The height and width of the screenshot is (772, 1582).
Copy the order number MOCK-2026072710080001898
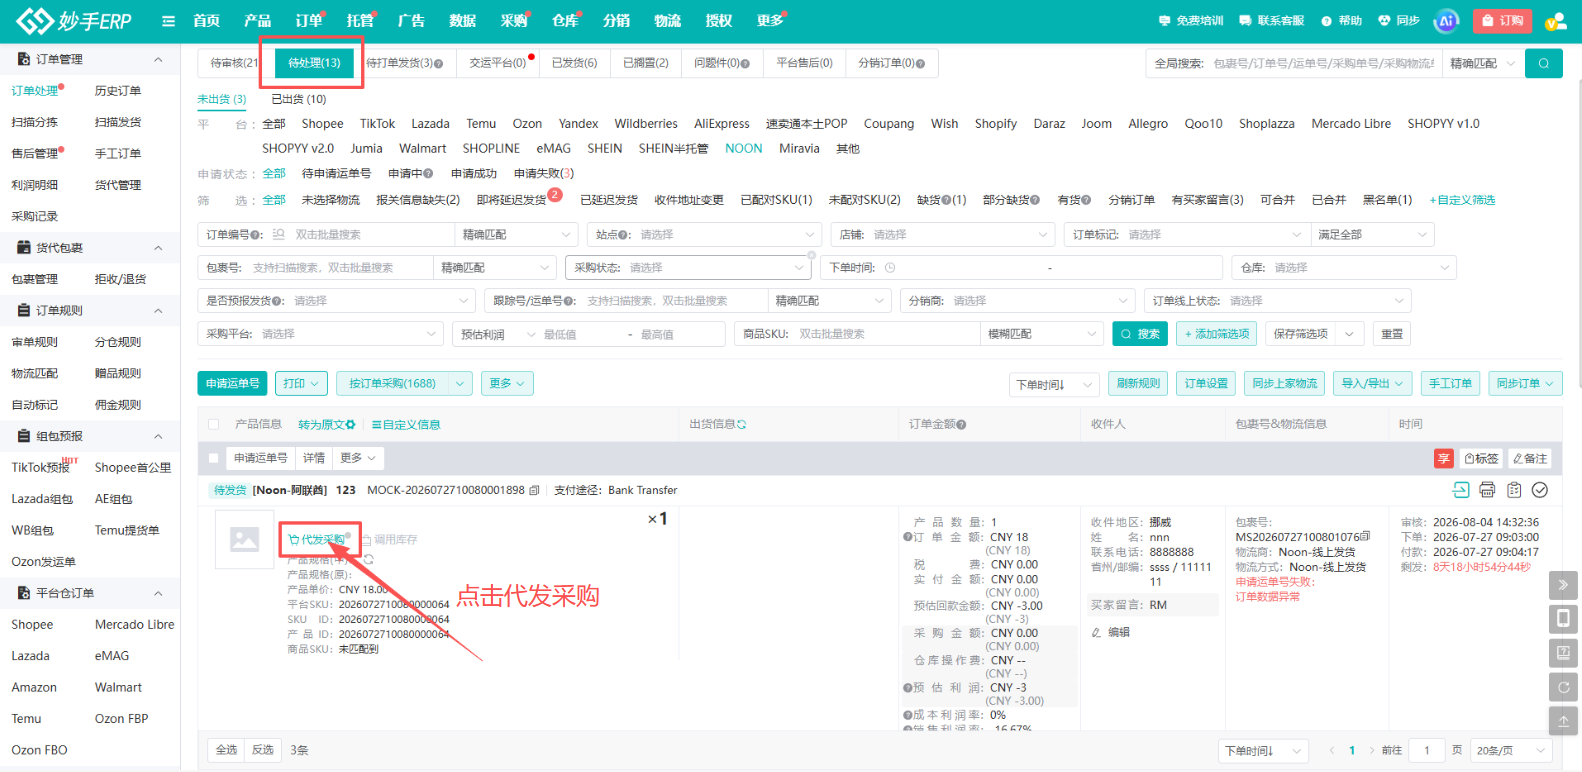[534, 490]
